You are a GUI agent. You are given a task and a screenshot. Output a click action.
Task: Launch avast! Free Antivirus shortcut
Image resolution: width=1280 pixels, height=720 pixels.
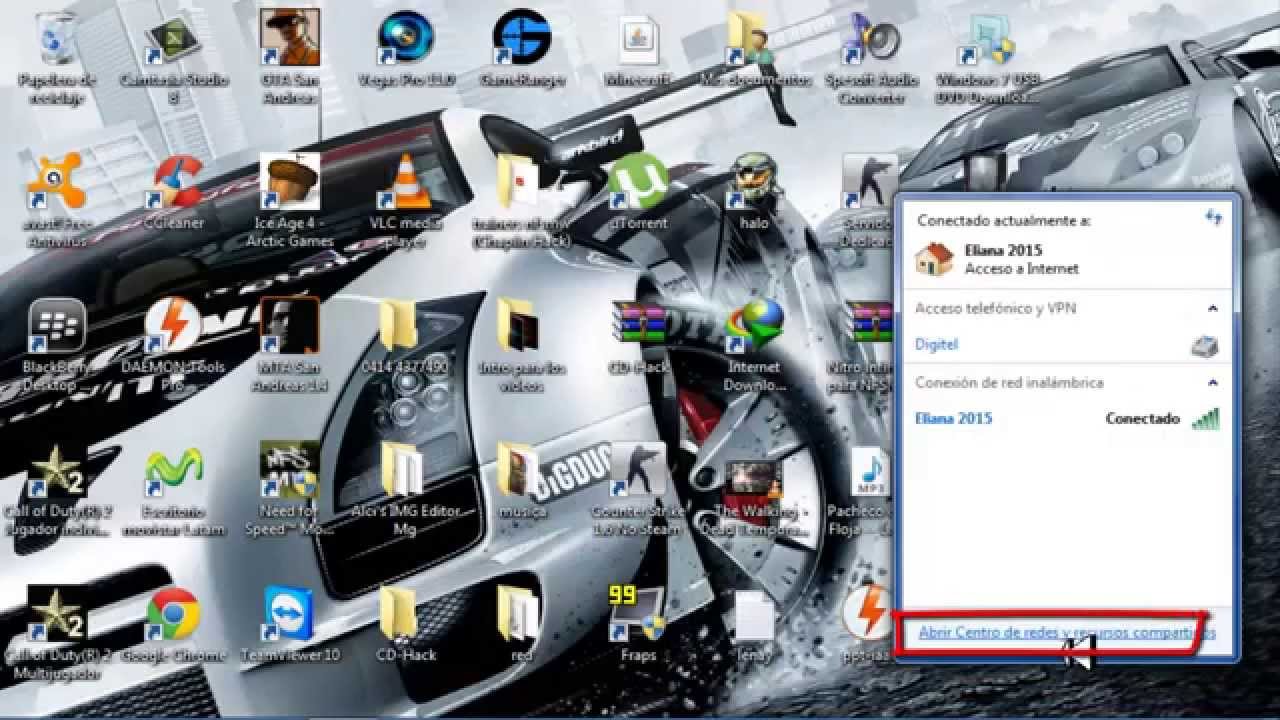56,200
